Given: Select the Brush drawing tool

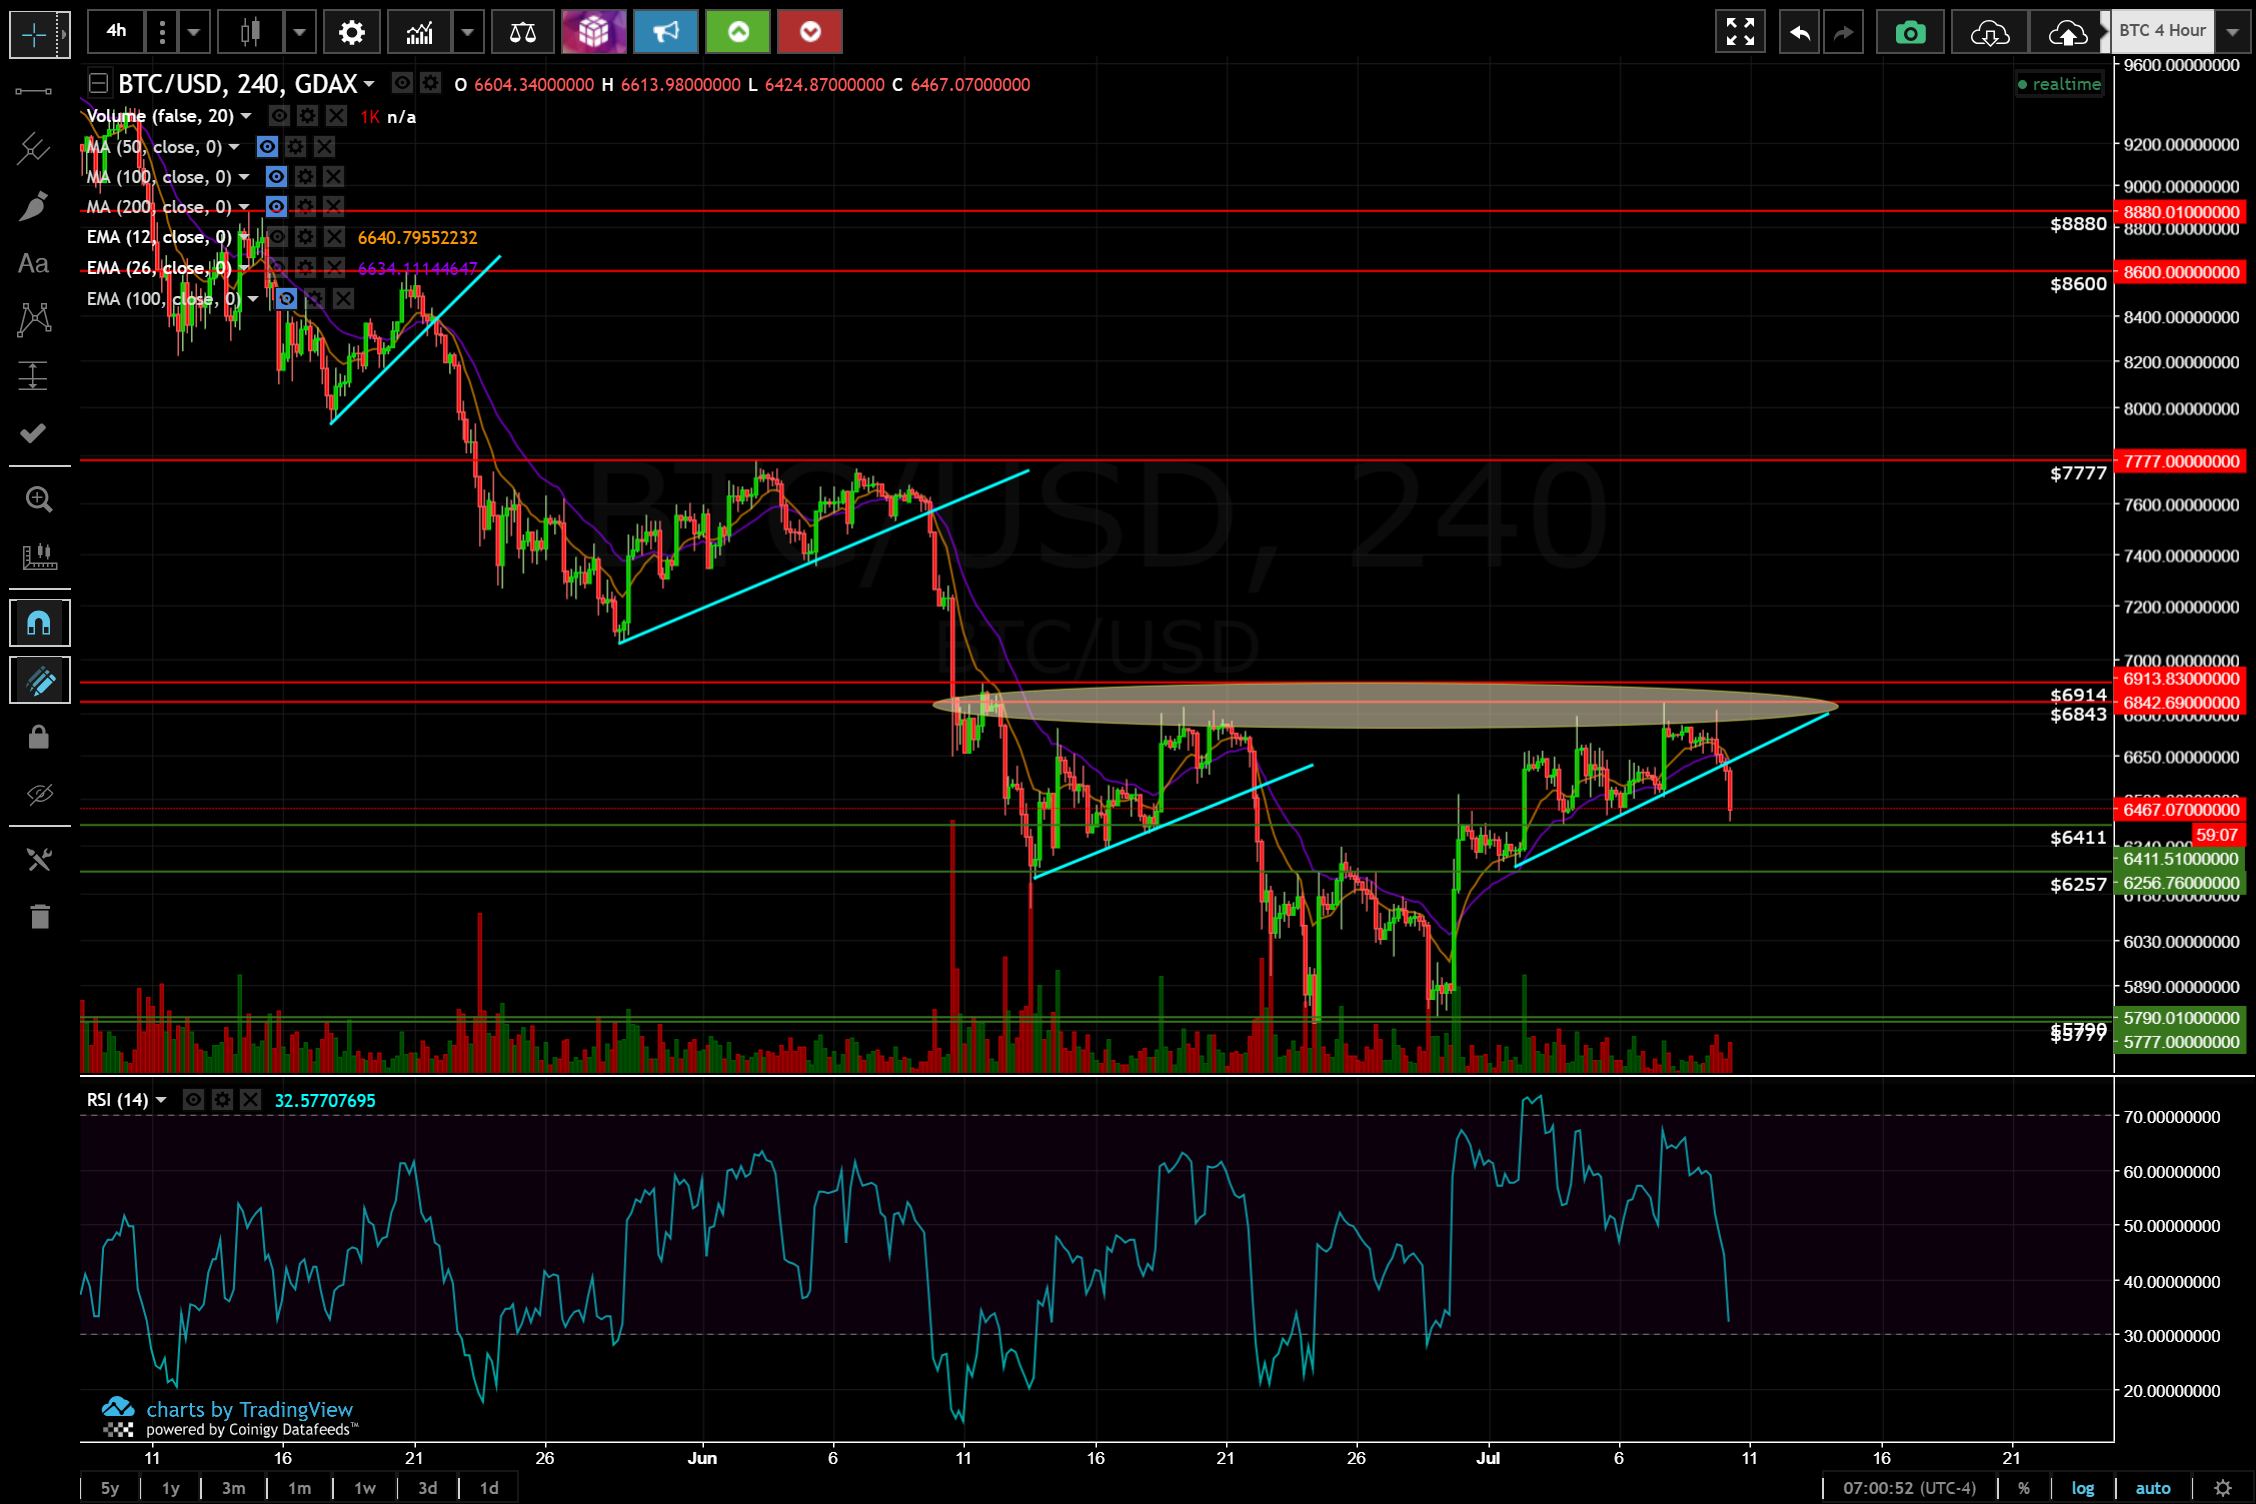Looking at the screenshot, I should click(34, 206).
